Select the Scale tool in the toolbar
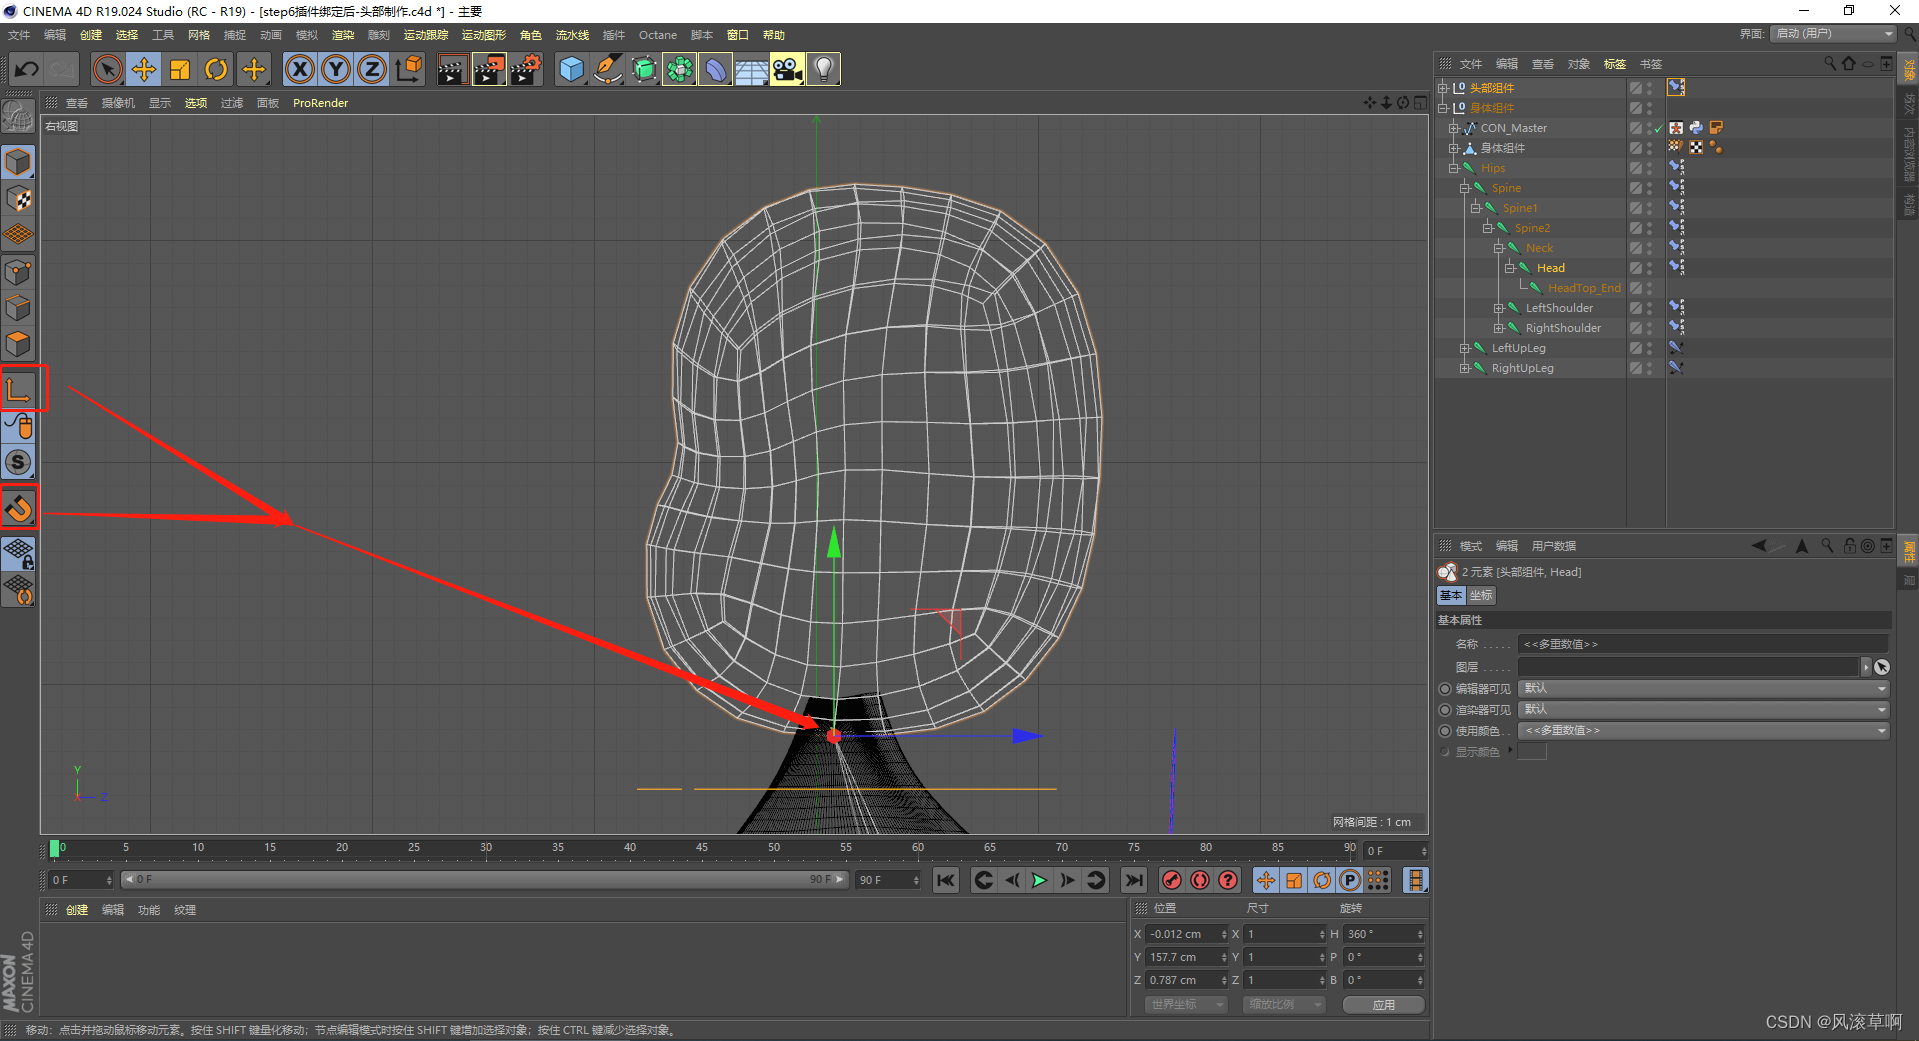Viewport: 1919px width, 1041px height. pos(179,68)
